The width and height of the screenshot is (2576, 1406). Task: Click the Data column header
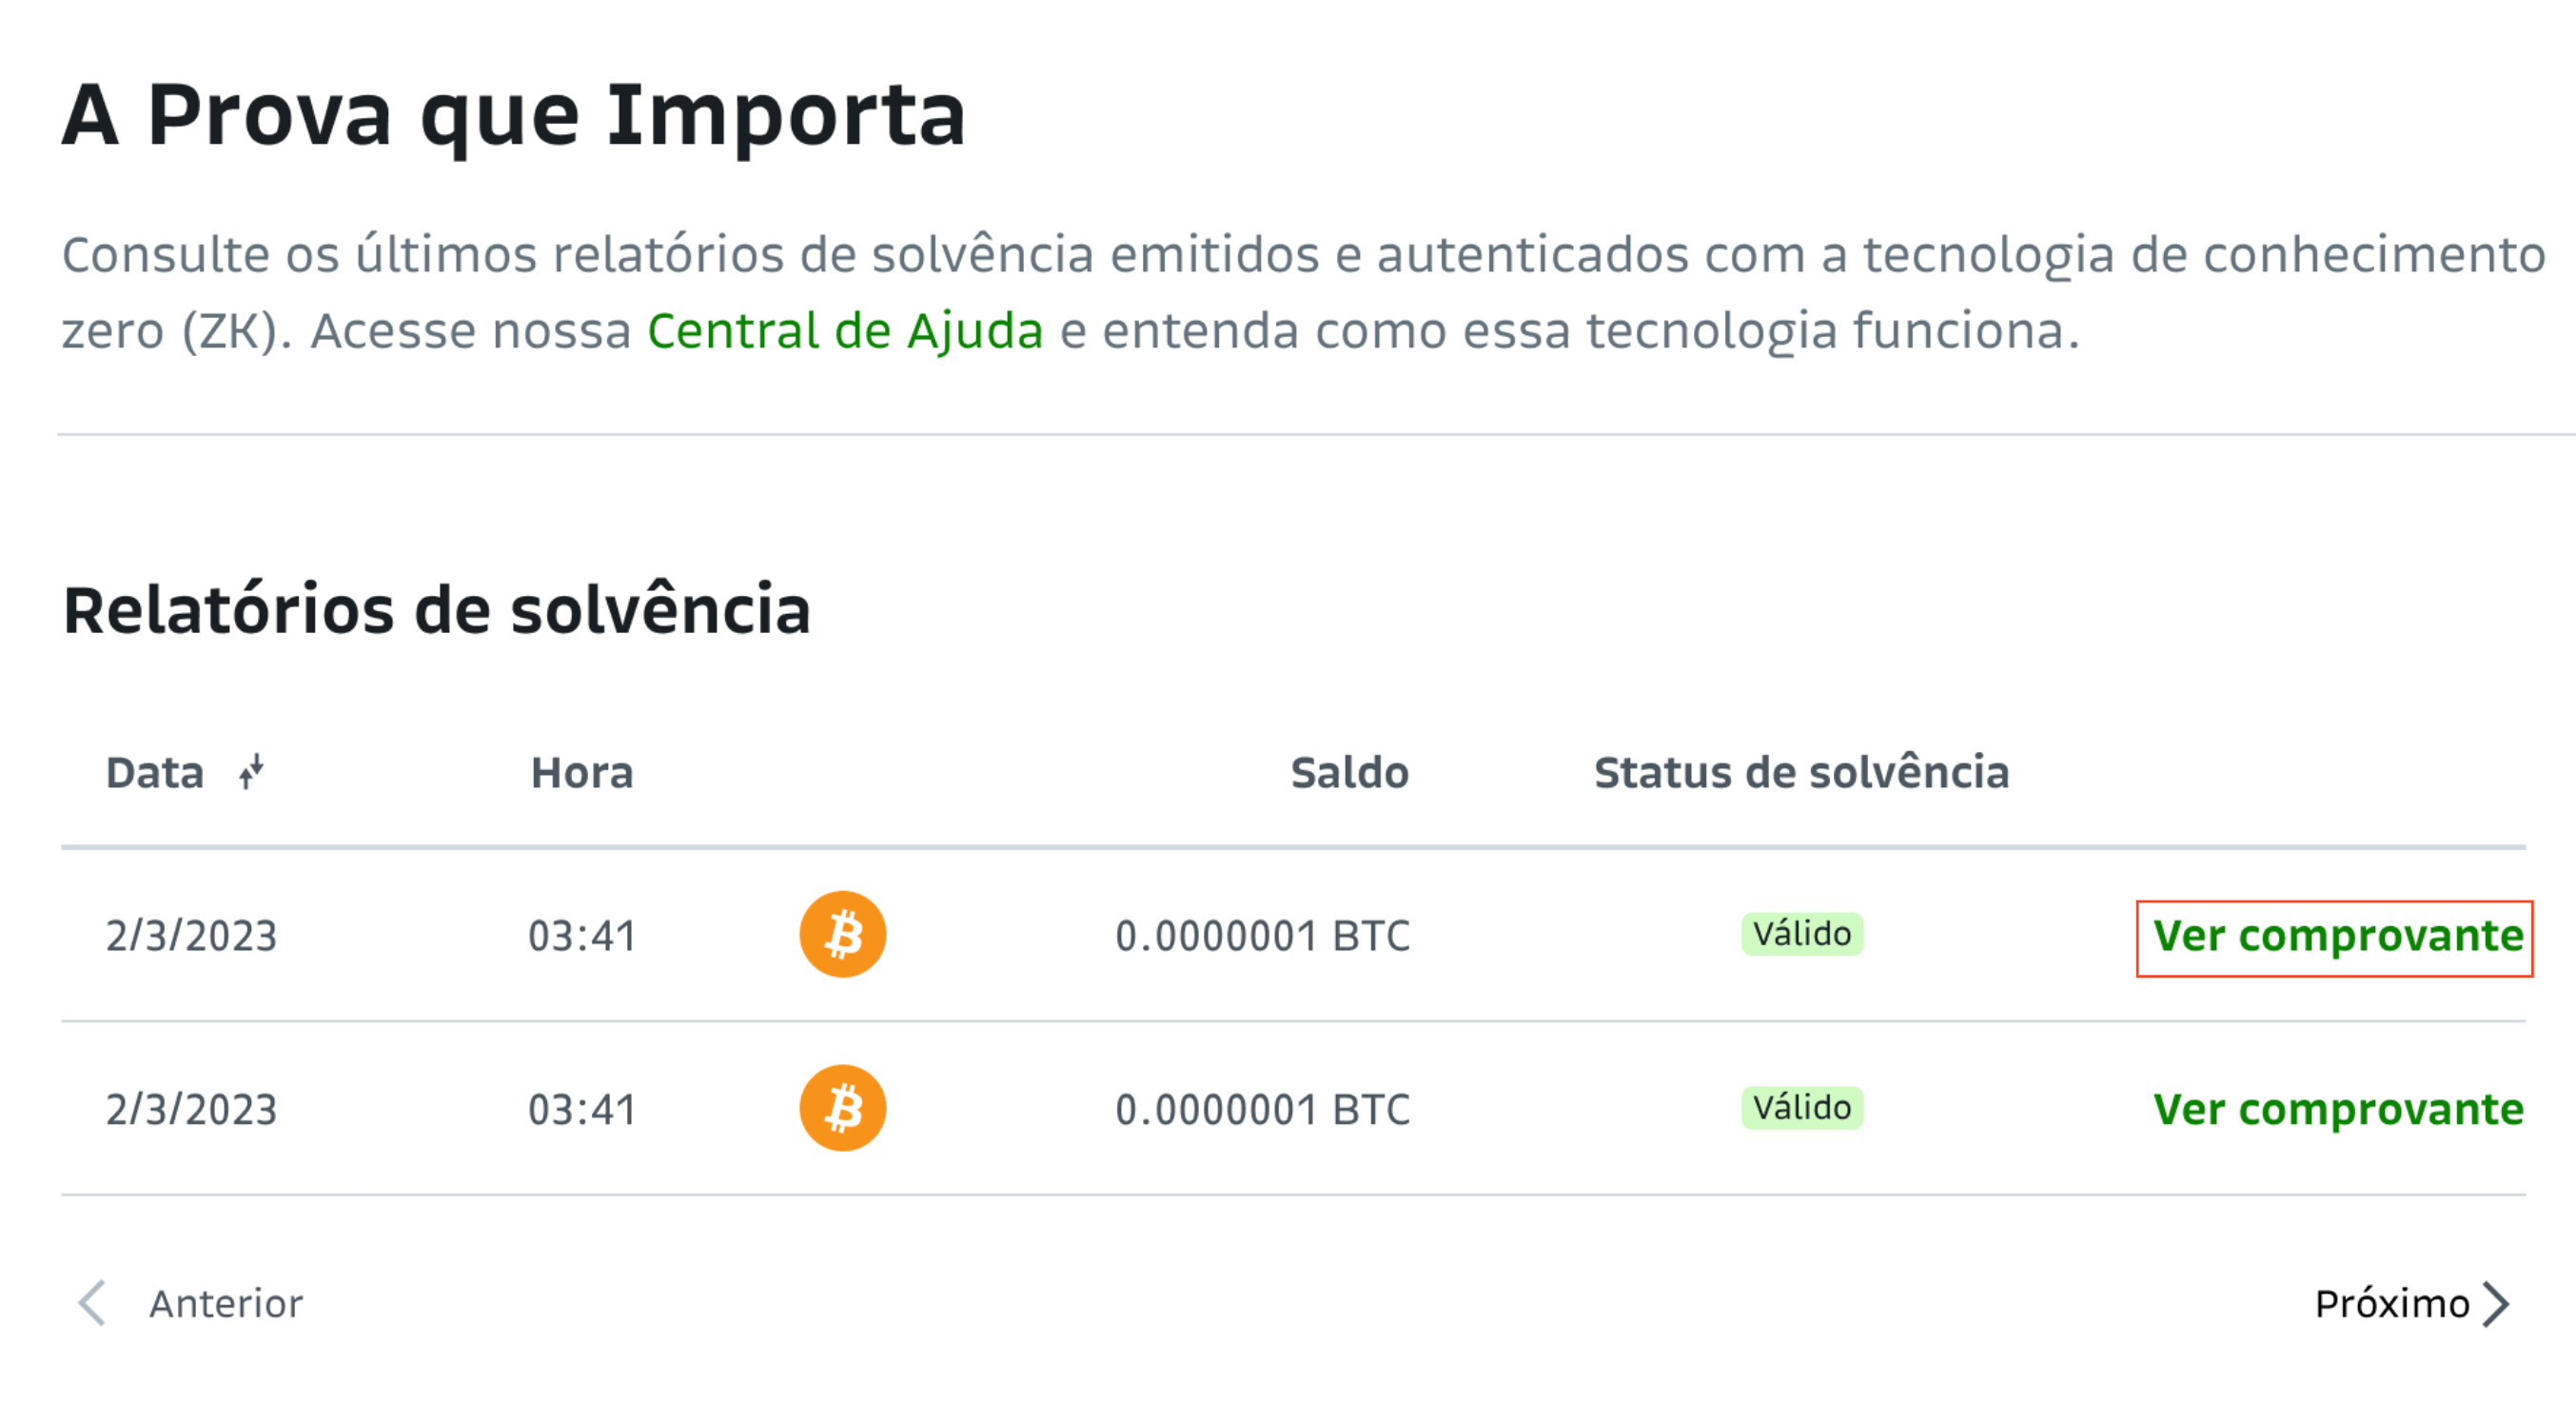tap(155, 773)
